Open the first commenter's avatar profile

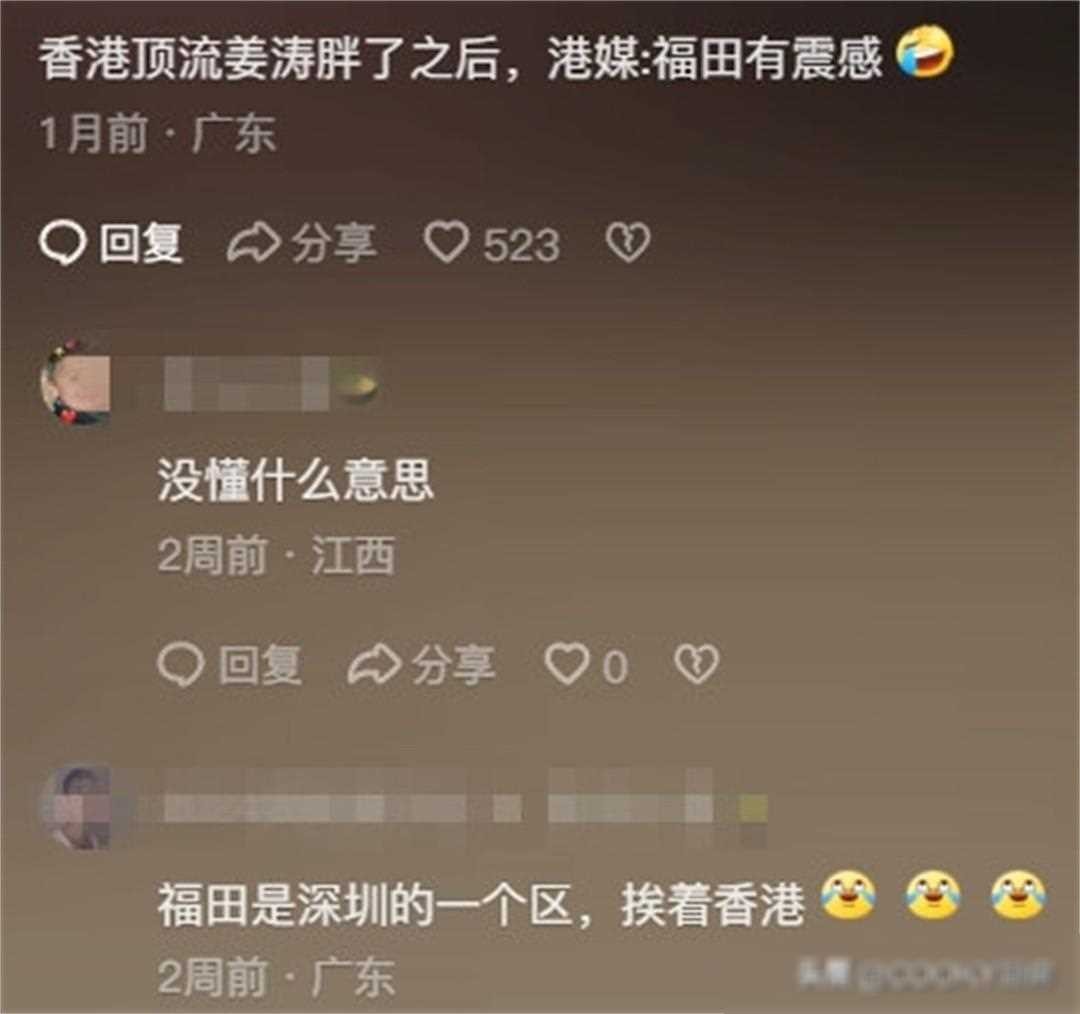coord(76,382)
